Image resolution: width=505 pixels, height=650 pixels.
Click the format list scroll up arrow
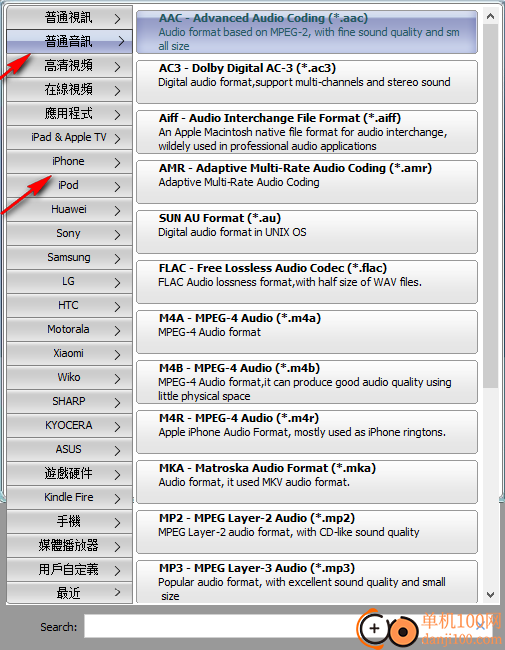pyautogui.click(x=490, y=17)
